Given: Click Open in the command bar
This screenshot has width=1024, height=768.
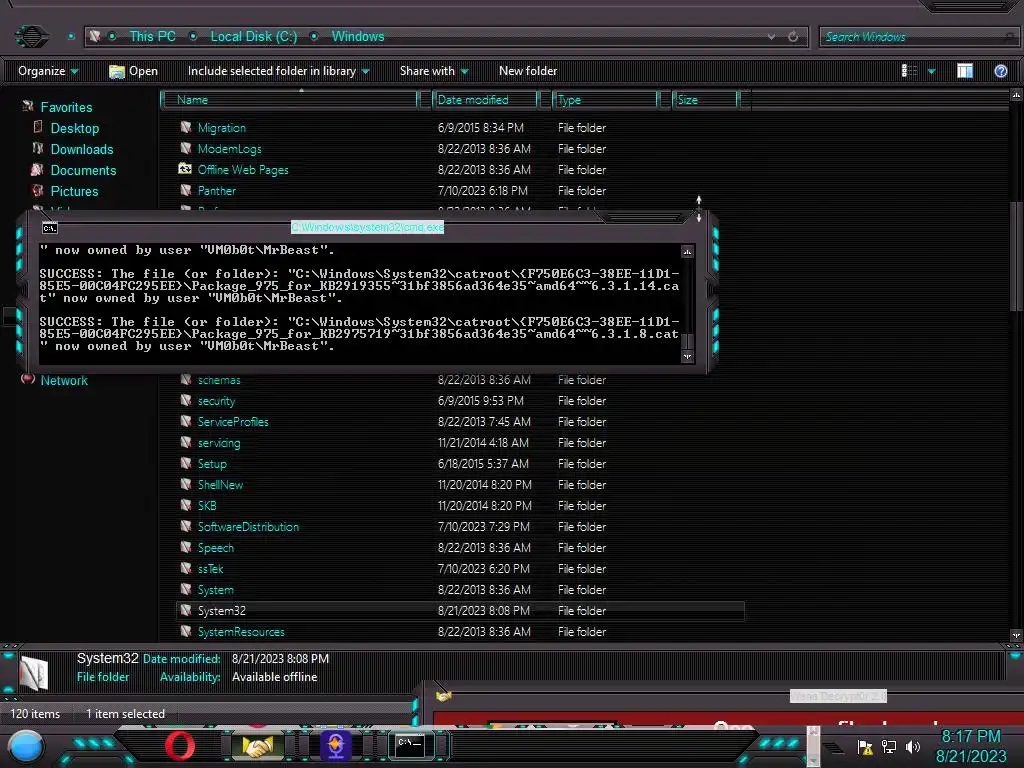Looking at the screenshot, I should pos(133,71).
